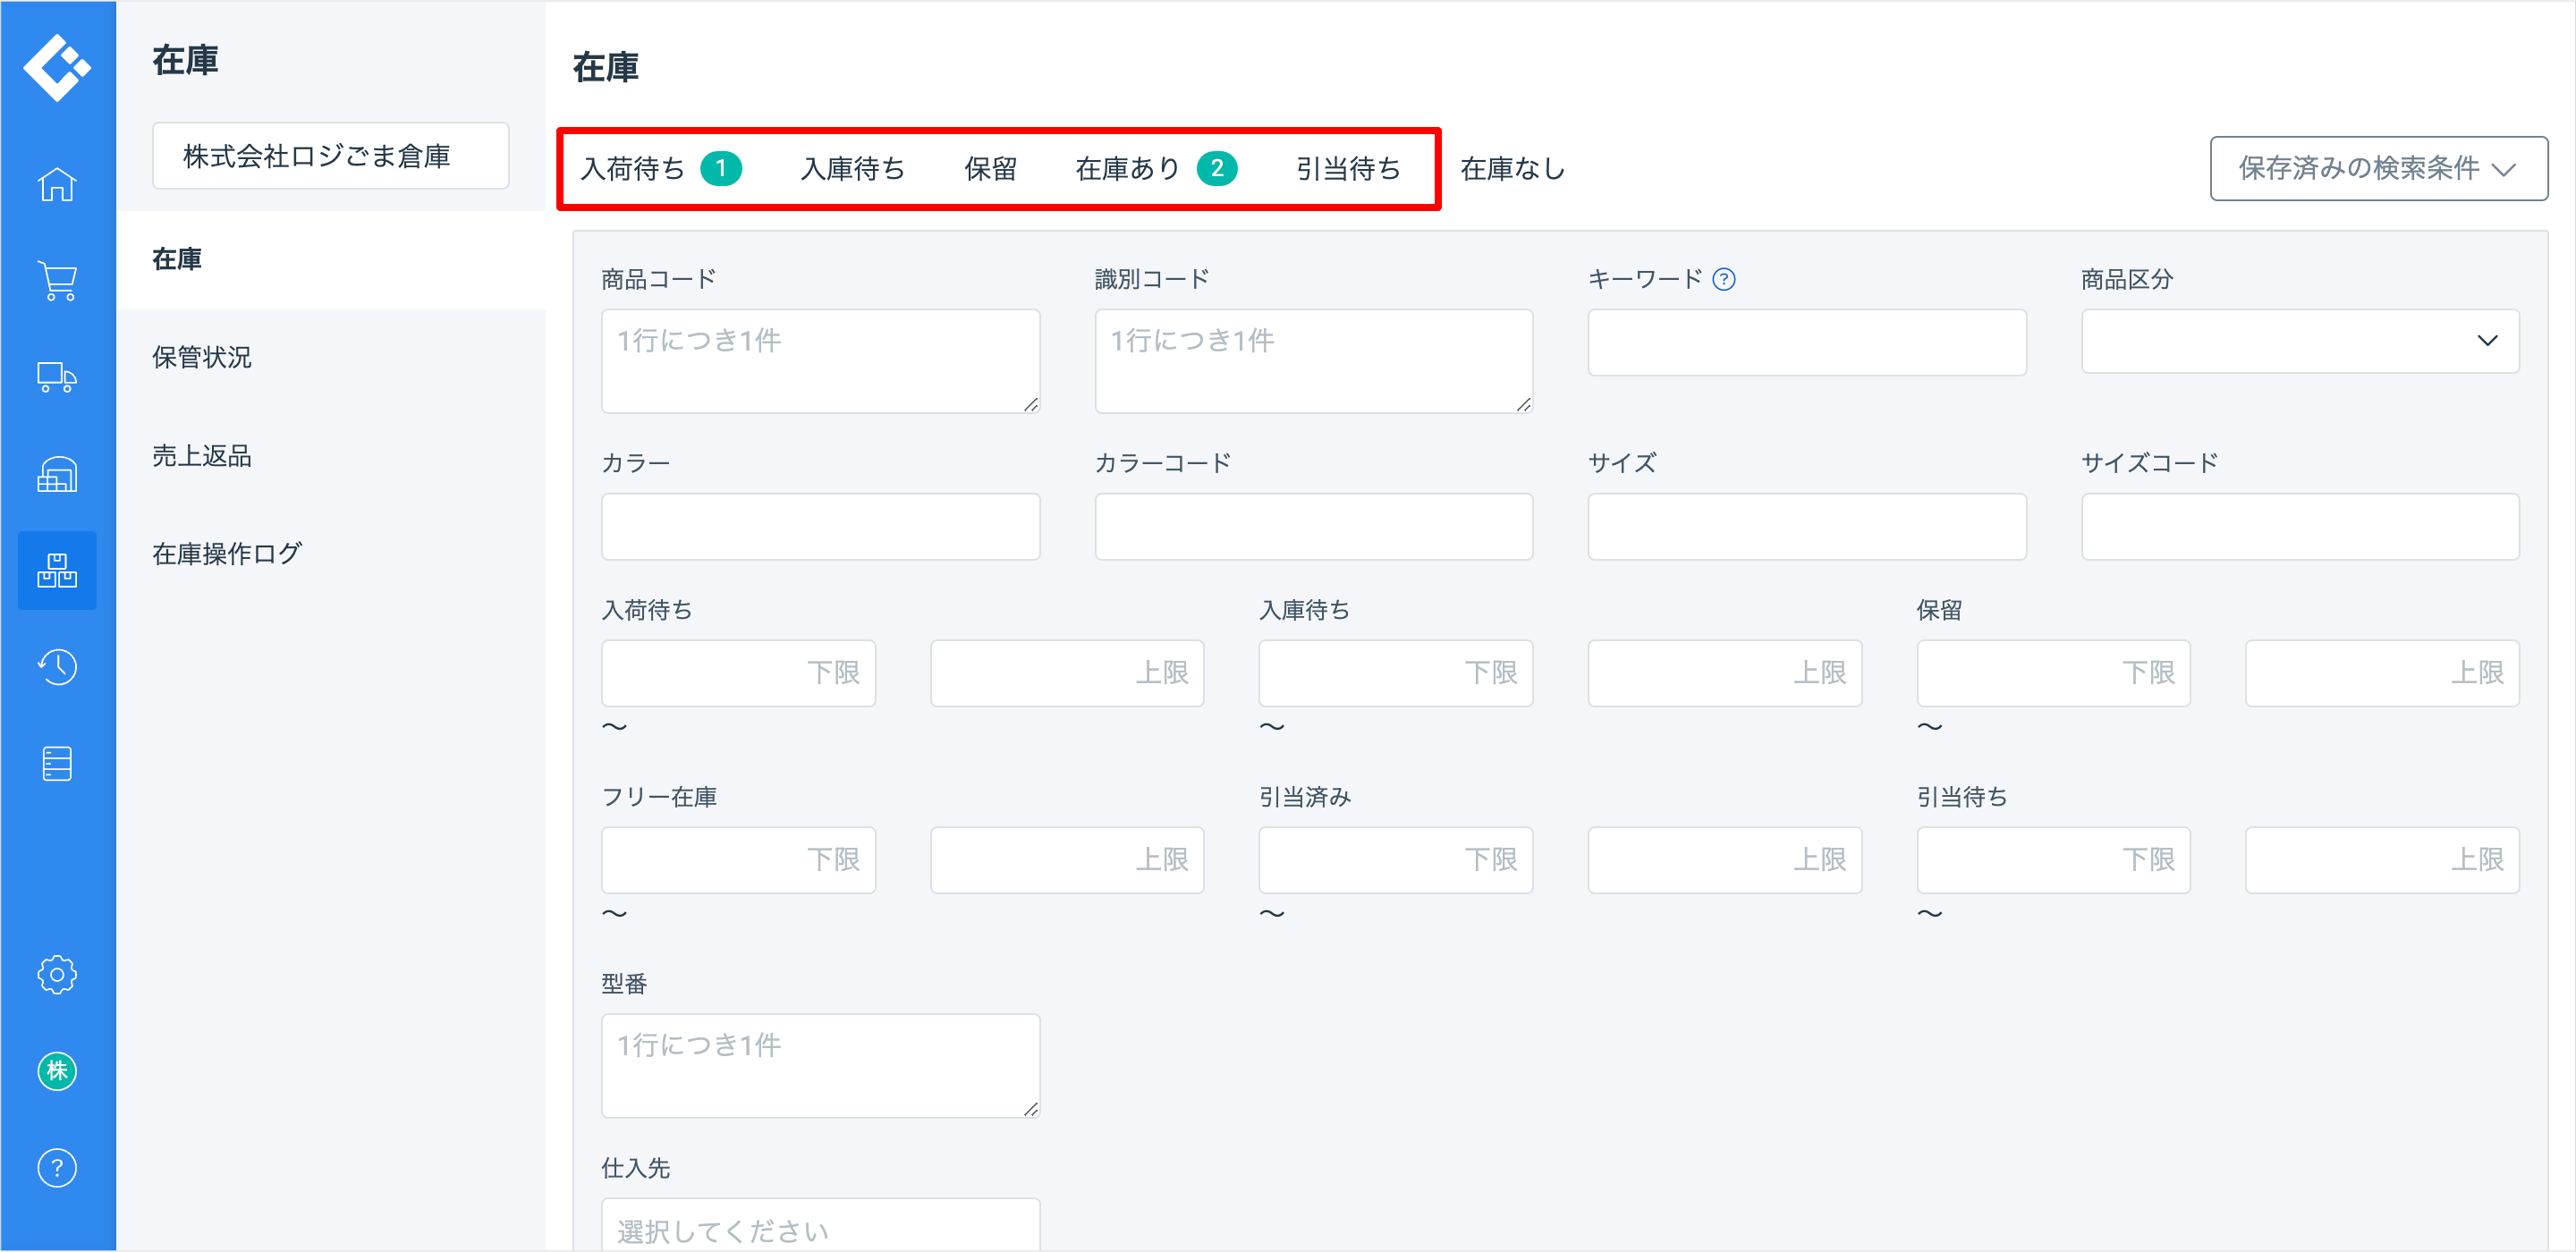Viewport: 2576px width, 1252px height.
Task: Click the 引当待ち 上限 search field
Action: [x=2382, y=860]
